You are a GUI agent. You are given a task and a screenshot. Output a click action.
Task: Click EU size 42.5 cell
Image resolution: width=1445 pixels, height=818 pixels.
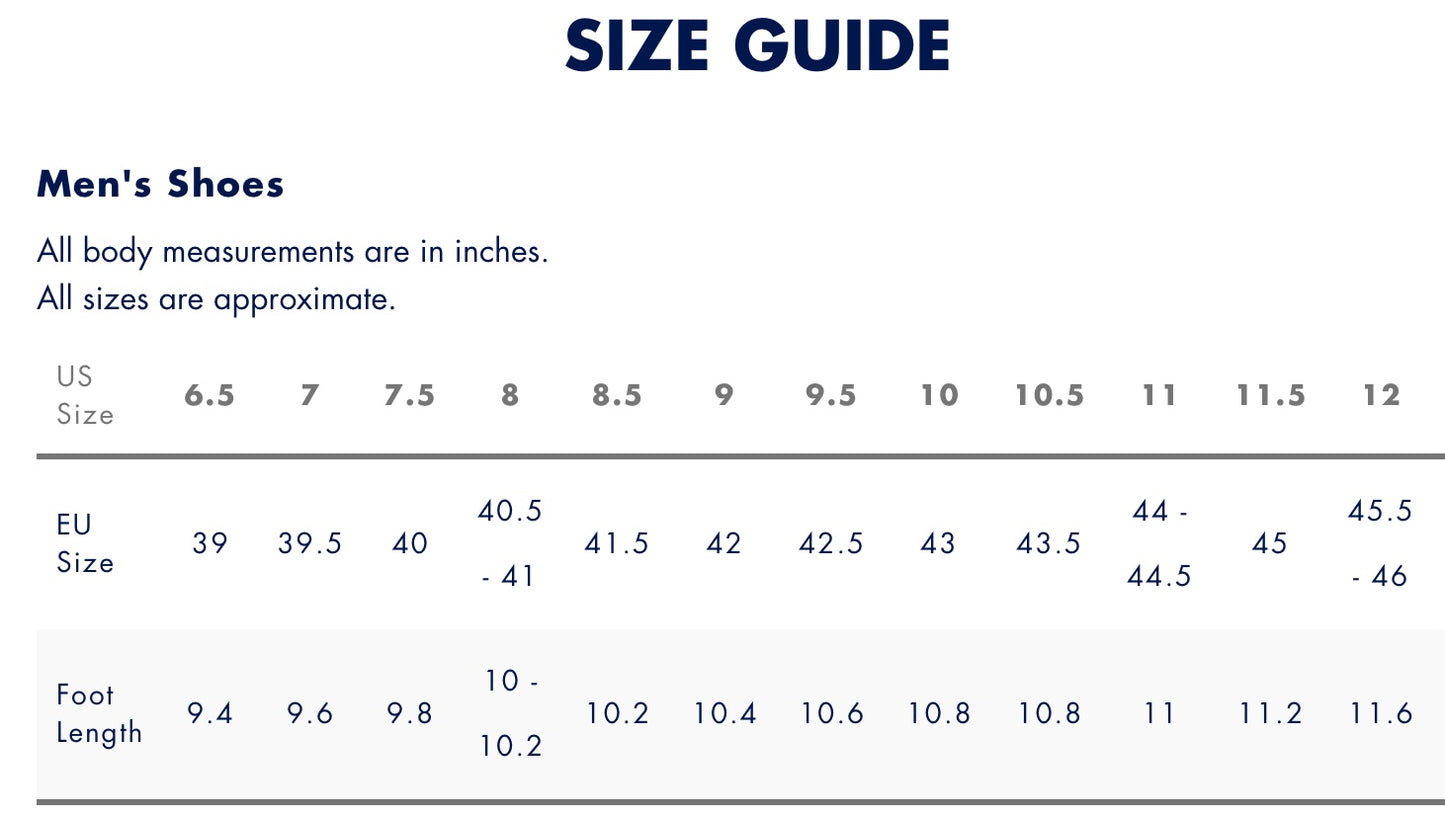point(831,544)
